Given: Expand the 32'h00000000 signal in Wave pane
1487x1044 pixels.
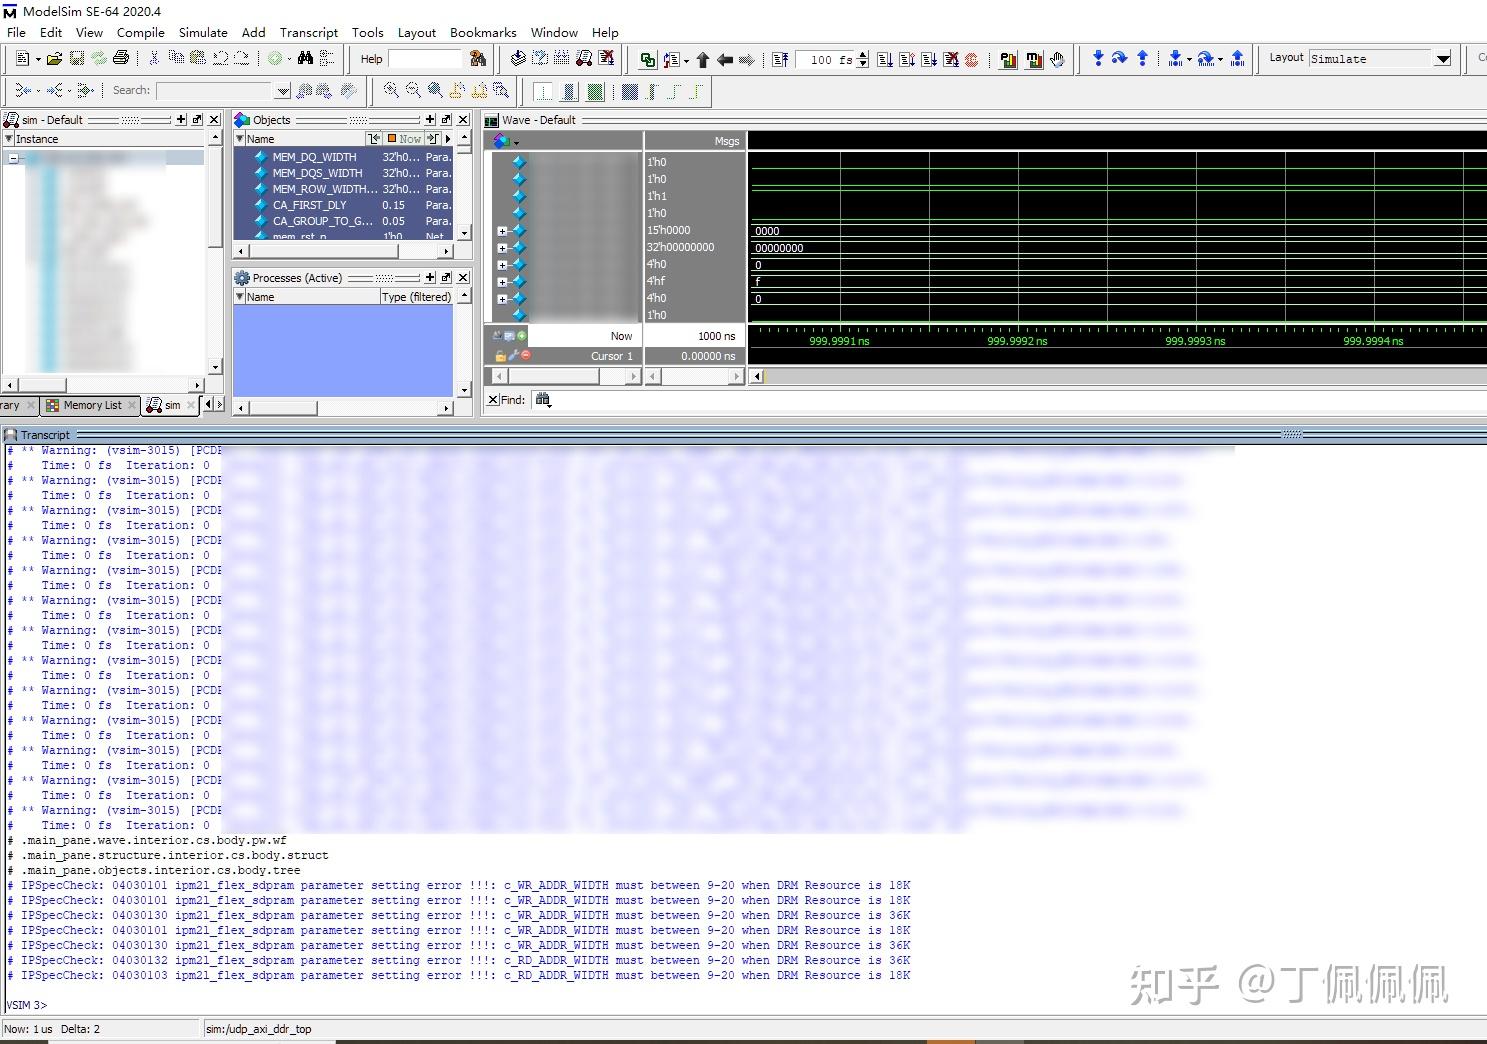Looking at the screenshot, I should pyautogui.click(x=502, y=248).
